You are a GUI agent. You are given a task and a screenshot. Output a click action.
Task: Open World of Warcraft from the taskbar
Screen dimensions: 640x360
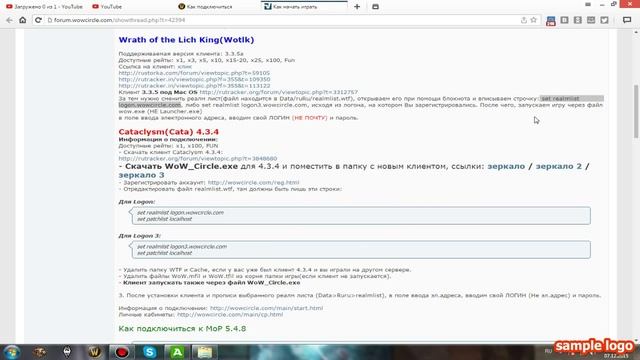[94, 352]
